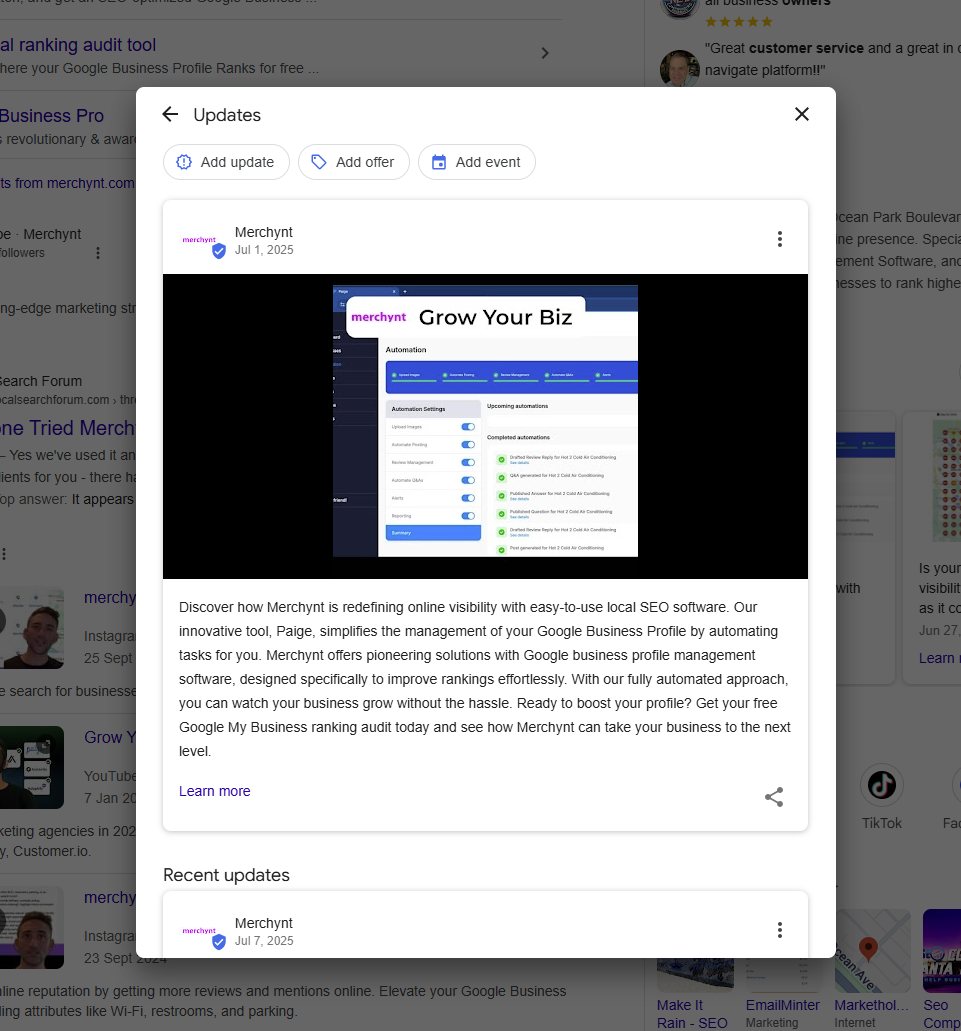Click the Add event button
This screenshot has height=1031, width=961.
click(477, 162)
